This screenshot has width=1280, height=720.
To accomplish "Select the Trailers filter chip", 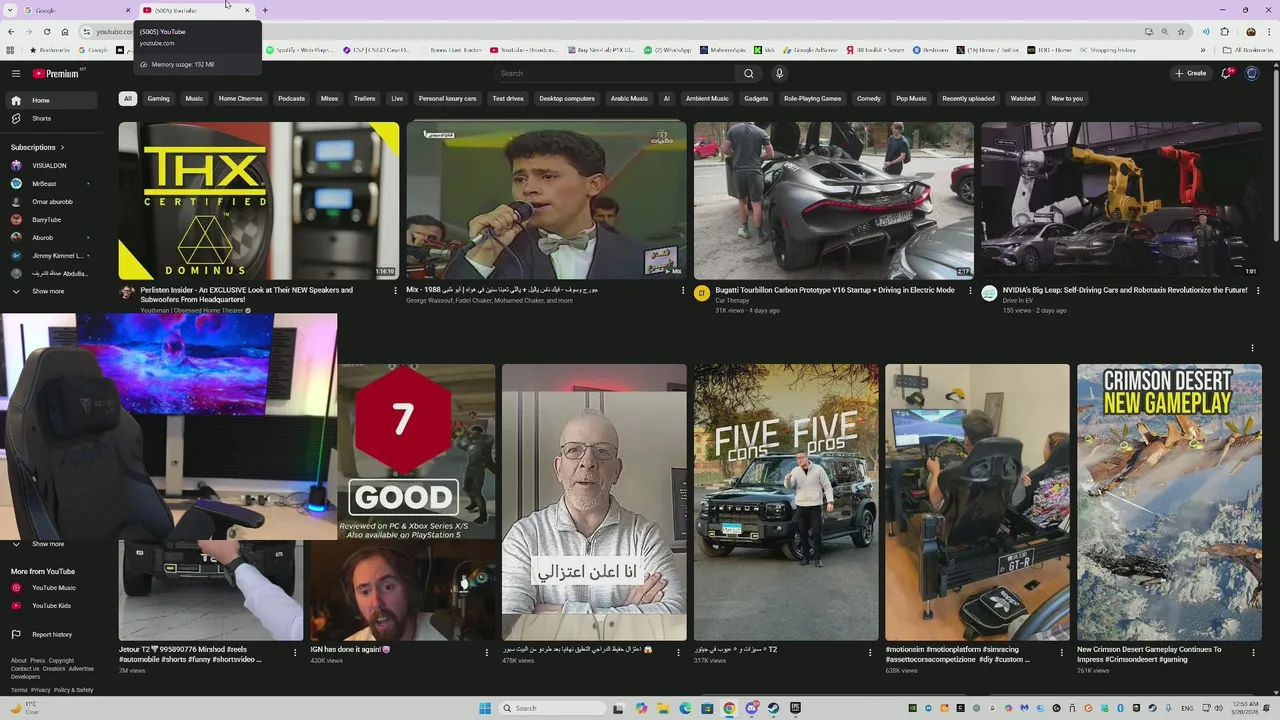I will click(x=364, y=99).
